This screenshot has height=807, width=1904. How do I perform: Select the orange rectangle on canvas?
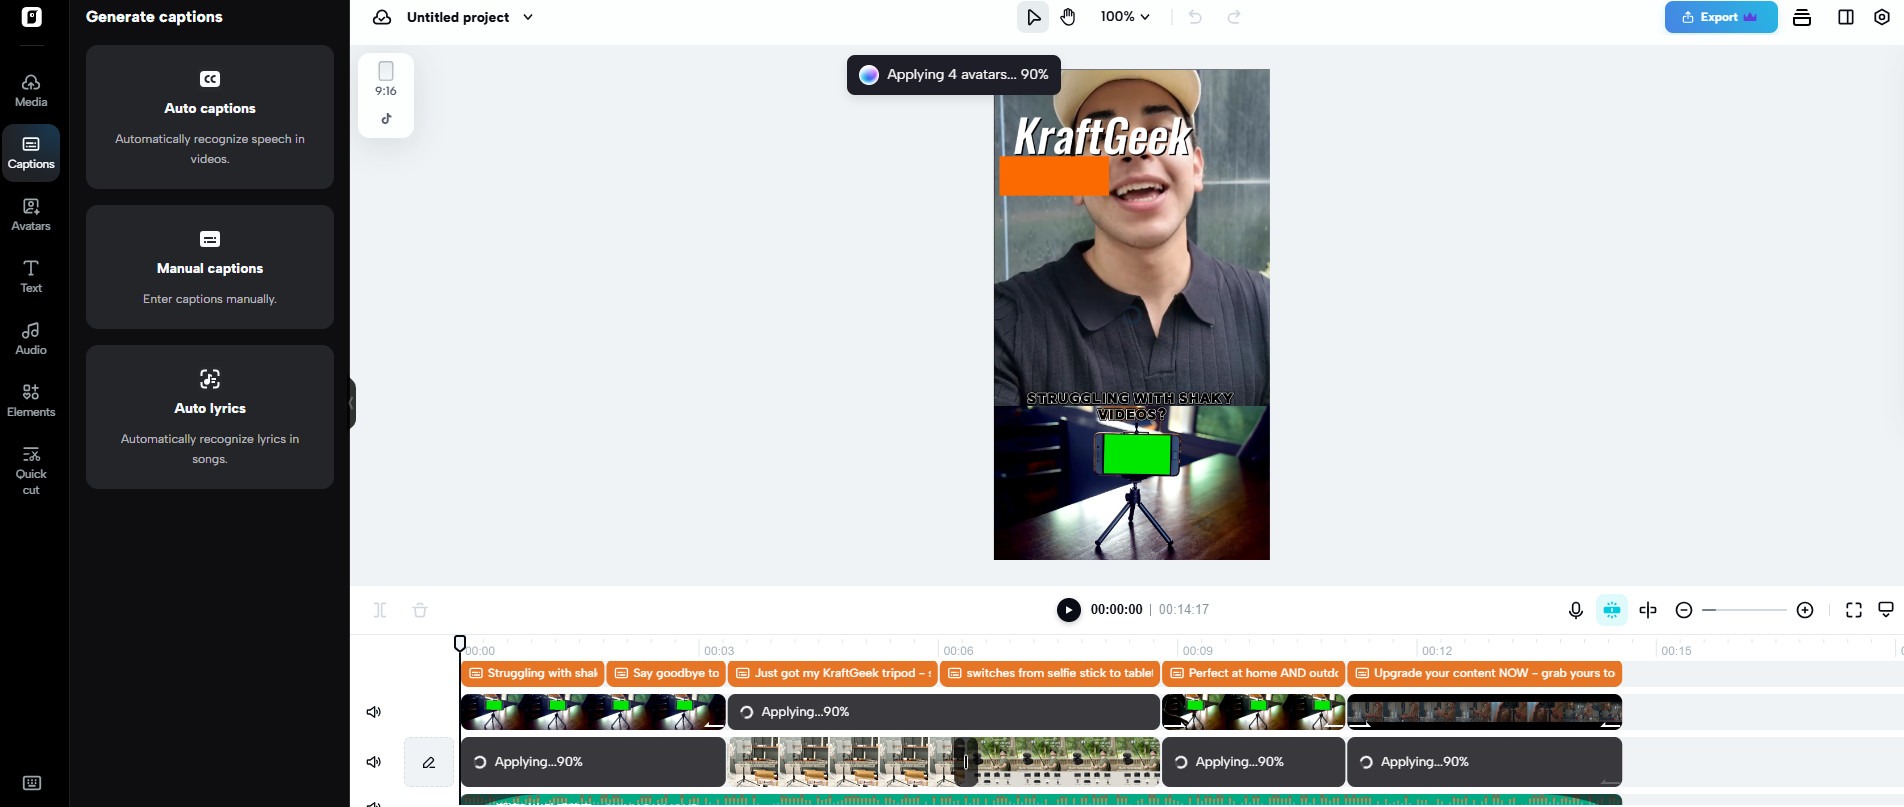click(1054, 175)
